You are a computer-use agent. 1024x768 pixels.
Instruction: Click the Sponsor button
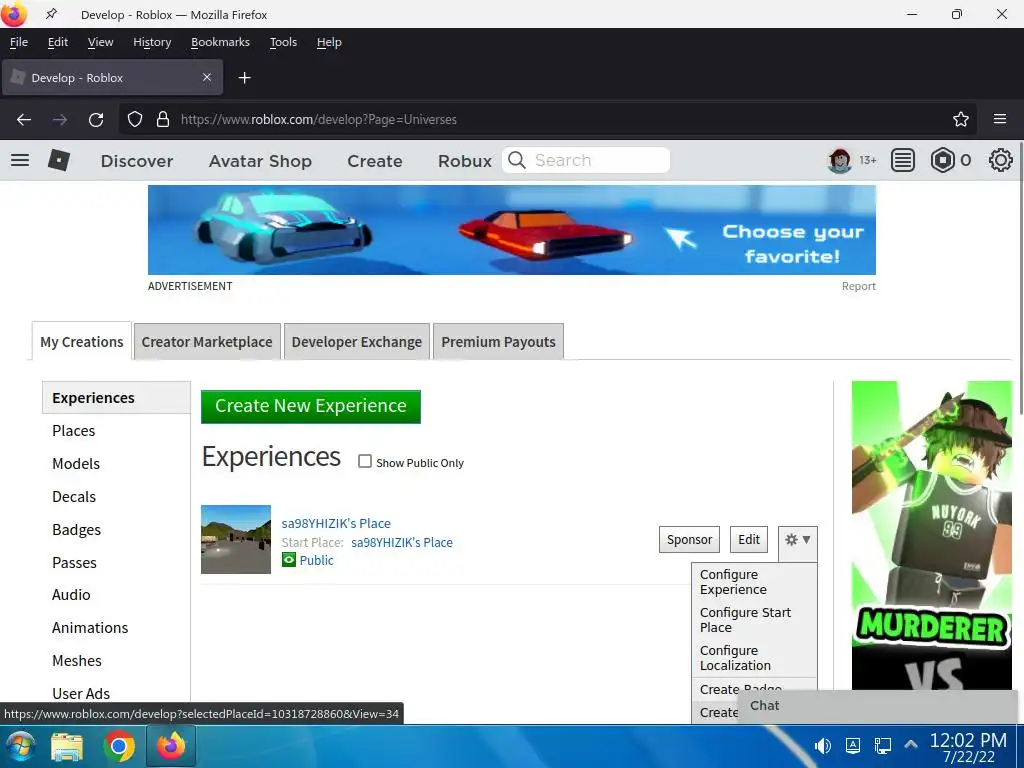689,539
